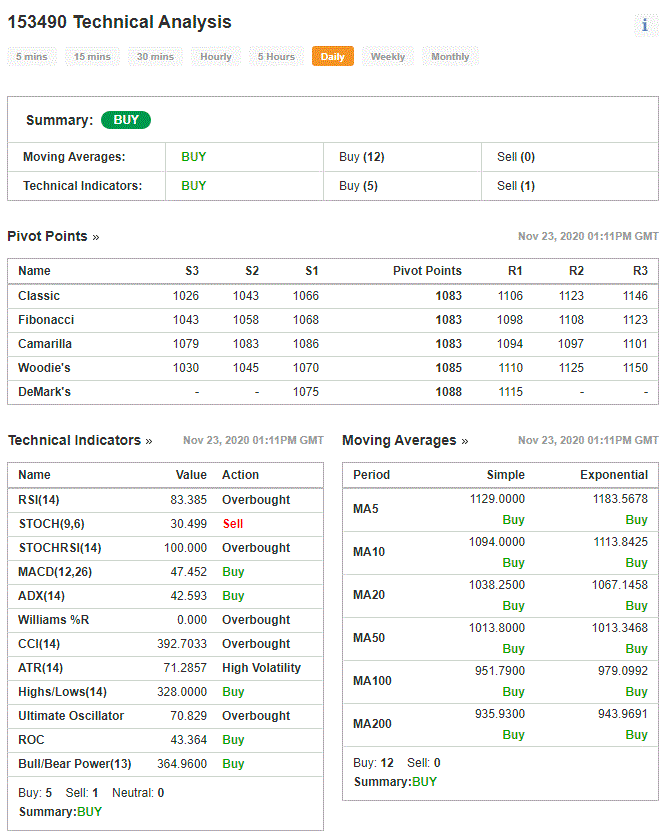Image resolution: width=666 pixels, height=836 pixels.
Task: Click the Highs/Lows(14) indicator name
Action: pyautogui.click(x=62, y=692)
